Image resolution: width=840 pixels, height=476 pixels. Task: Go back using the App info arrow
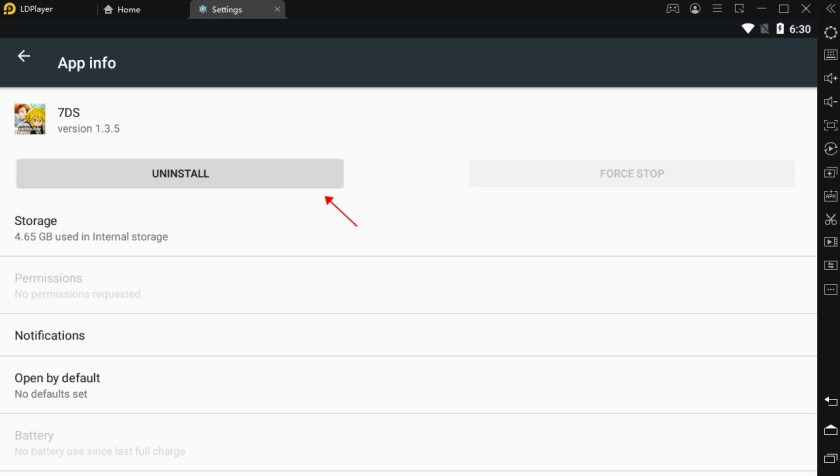click(24, 56)
